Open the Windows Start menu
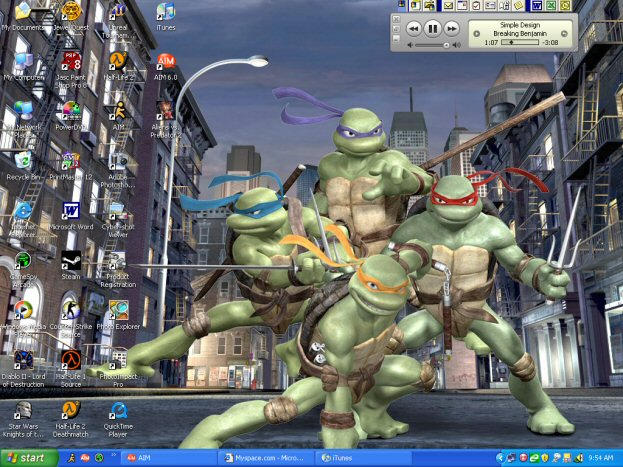The image size is (623, 467). (29, 458)
